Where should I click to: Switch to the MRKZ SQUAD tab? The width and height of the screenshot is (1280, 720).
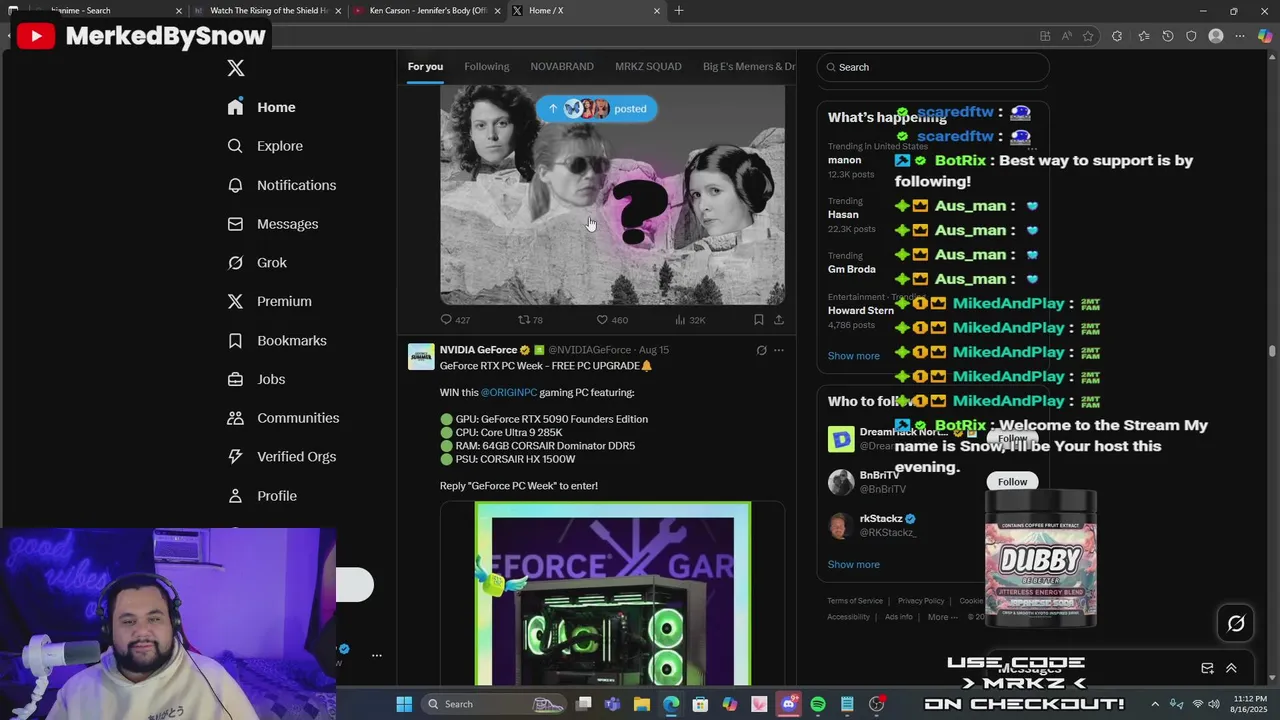pyautogui.click(x=648, y=66)
